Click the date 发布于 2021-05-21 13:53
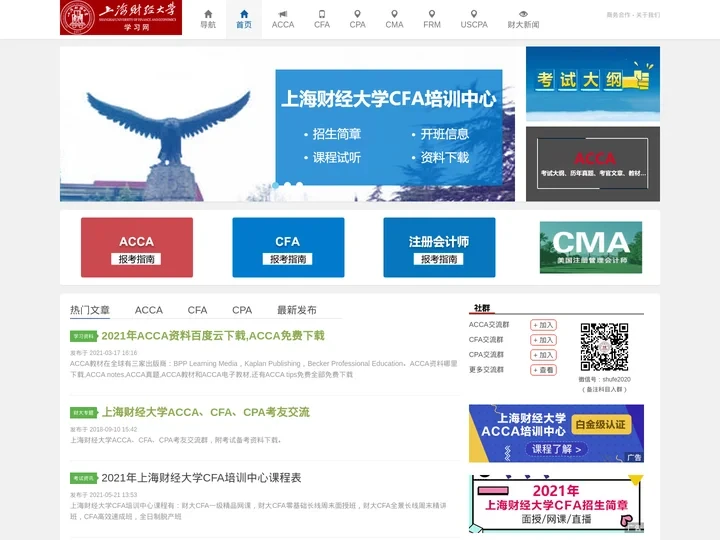The image size is (720, 540). 103,495
